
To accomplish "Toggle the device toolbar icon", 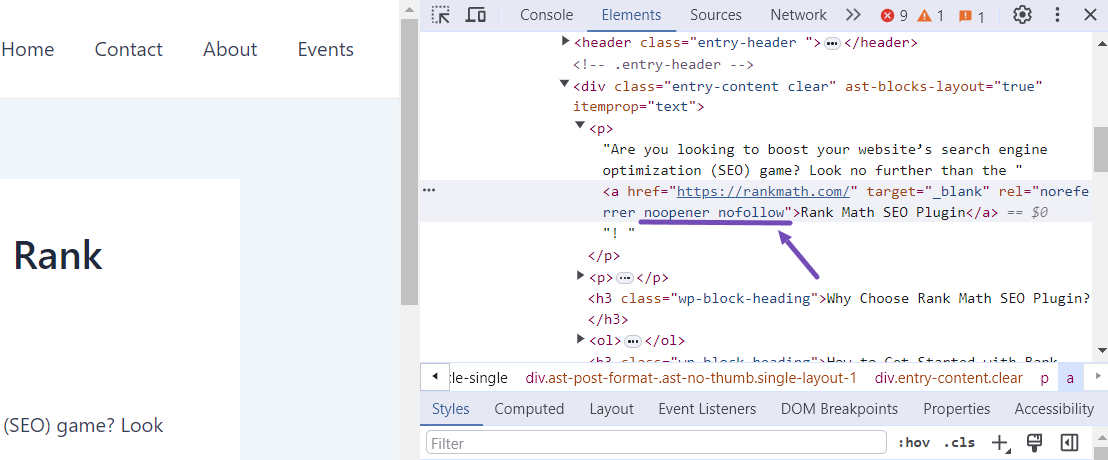I will (x=477, y=15).
